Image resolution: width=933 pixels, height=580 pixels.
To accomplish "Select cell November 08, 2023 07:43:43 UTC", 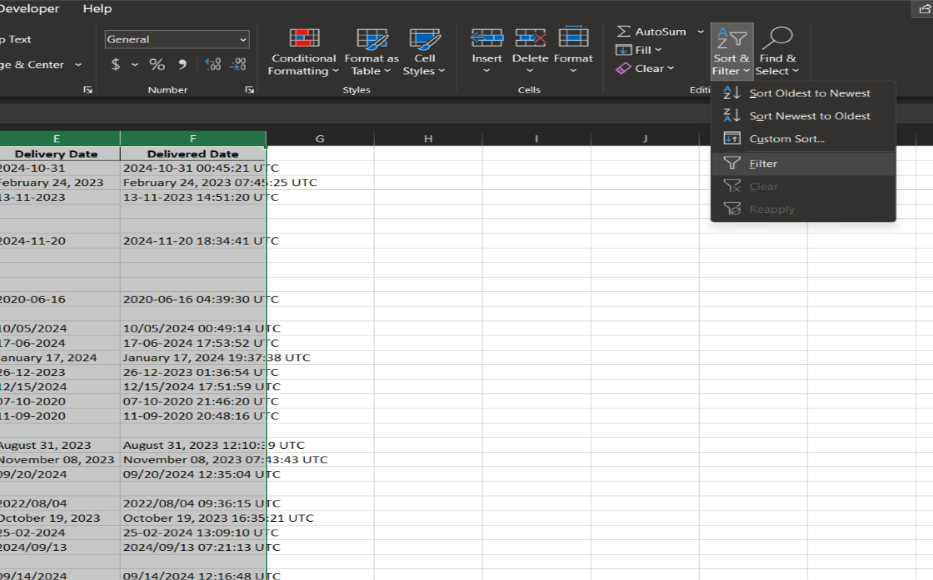I will click(193, 459).
